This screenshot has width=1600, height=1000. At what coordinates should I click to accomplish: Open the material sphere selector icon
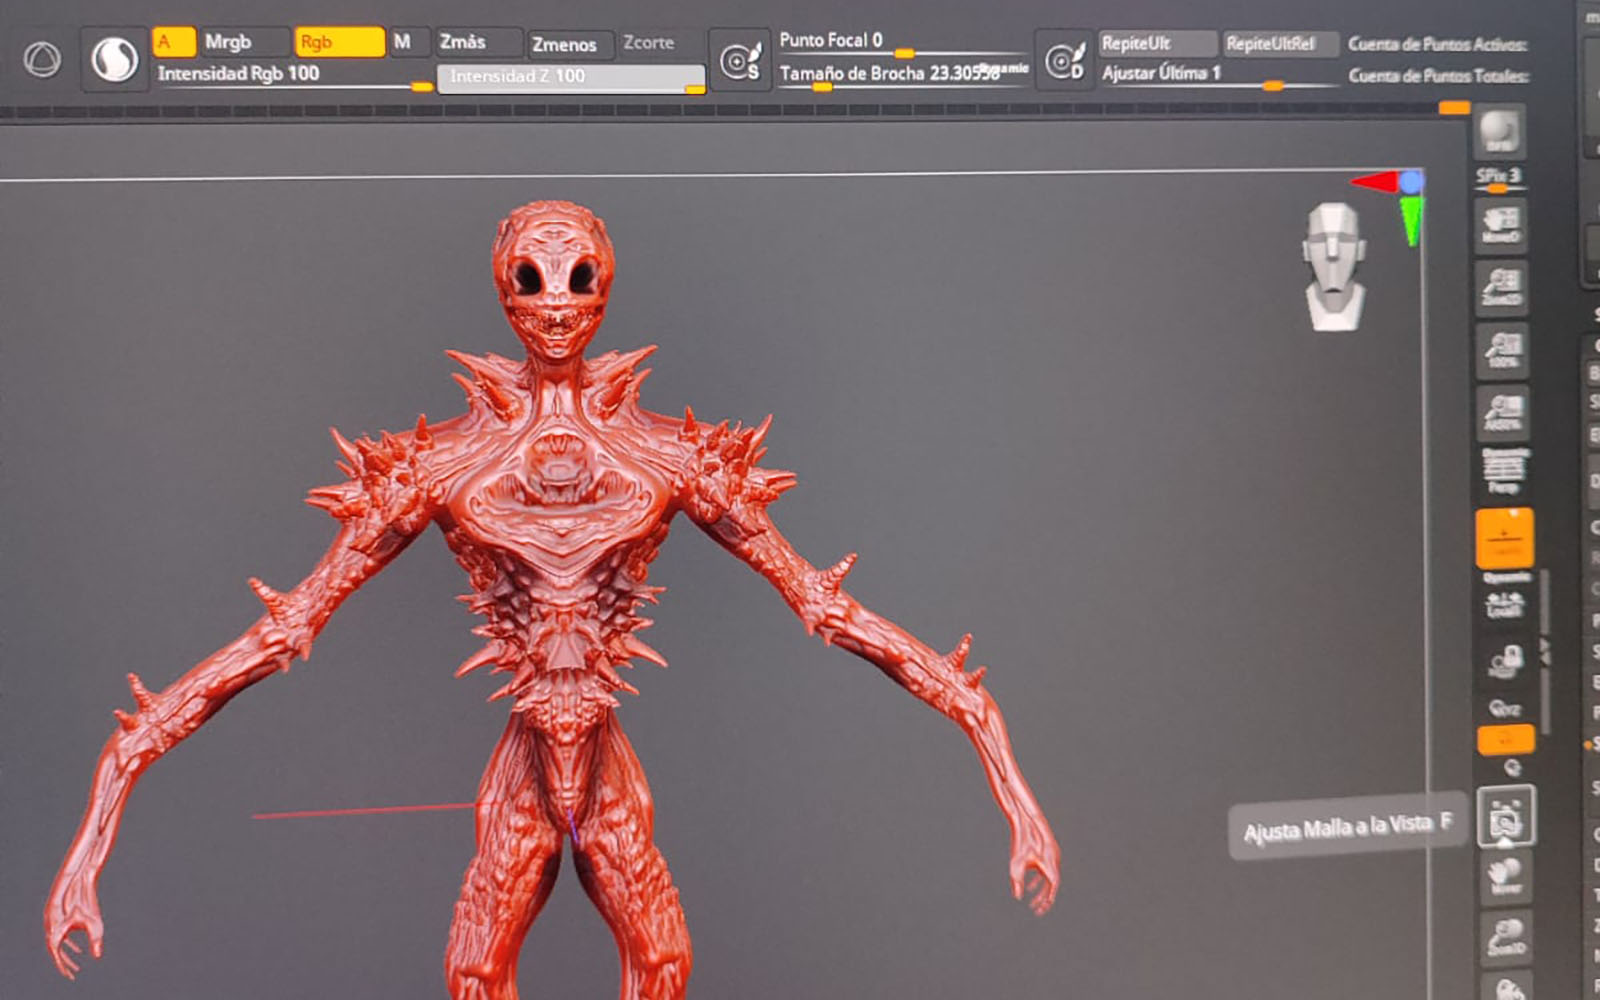[115, 60]
